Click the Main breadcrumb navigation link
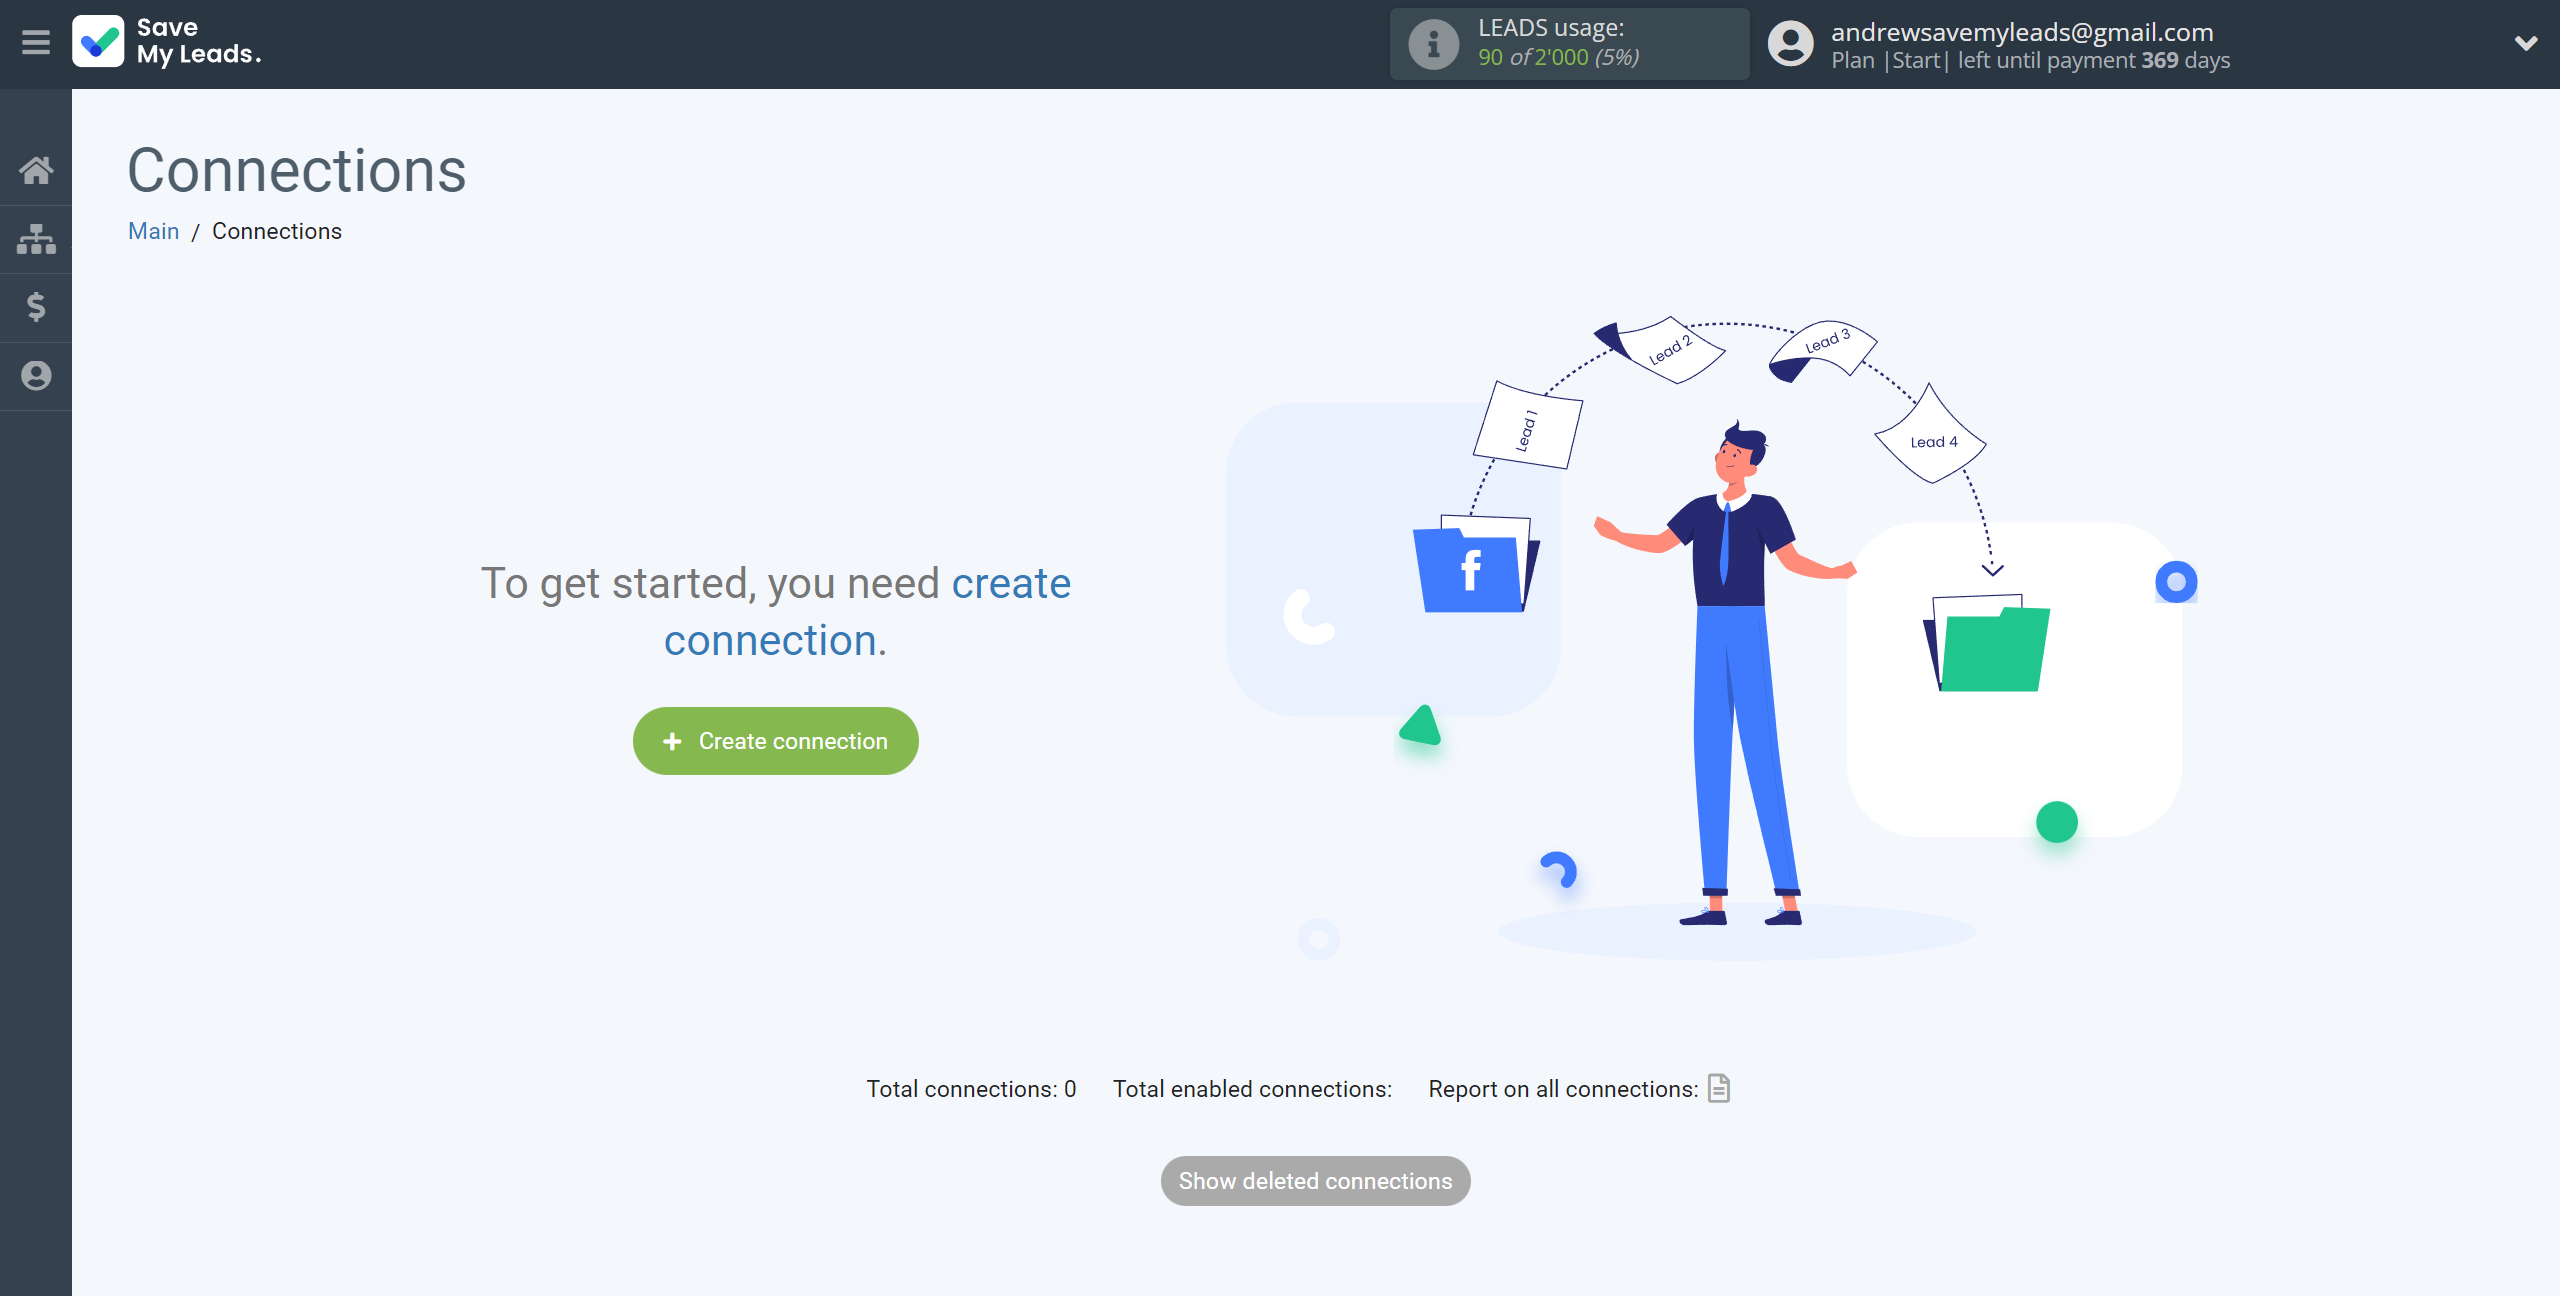The image size is (2560, 1296). pyautogui.click(x=154, y=230)
